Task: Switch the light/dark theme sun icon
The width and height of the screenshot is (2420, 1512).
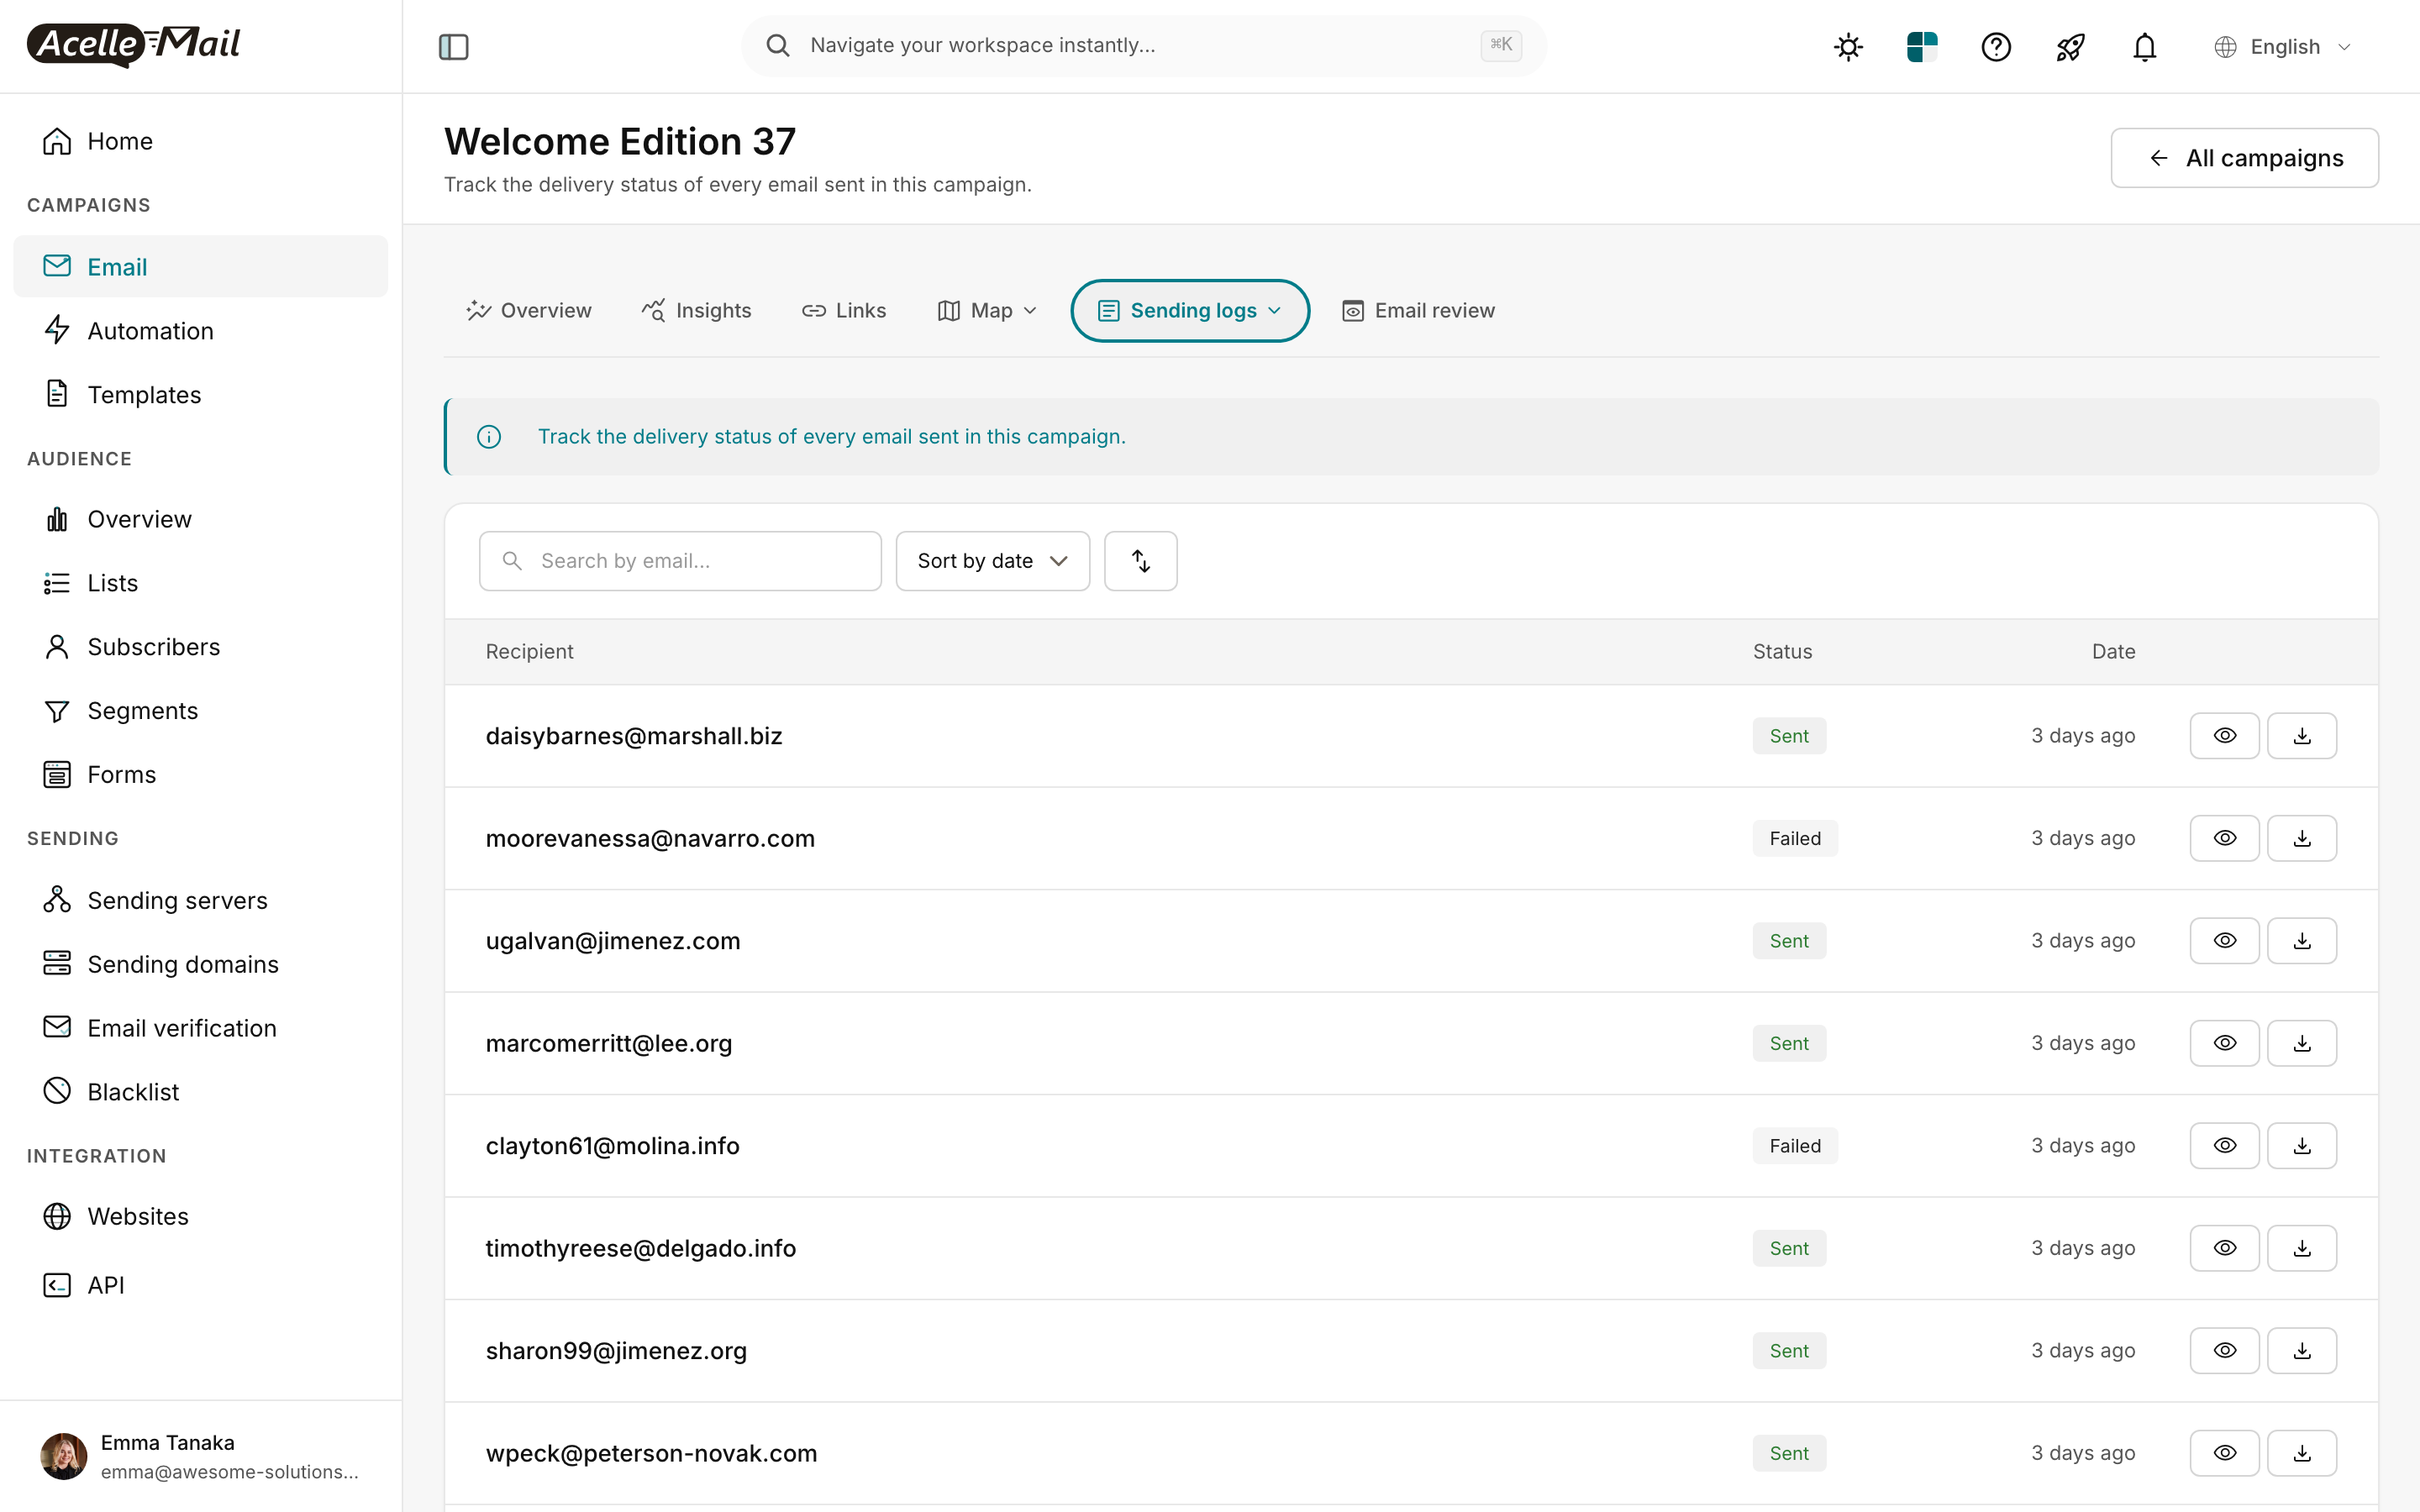Action: 1848,47
